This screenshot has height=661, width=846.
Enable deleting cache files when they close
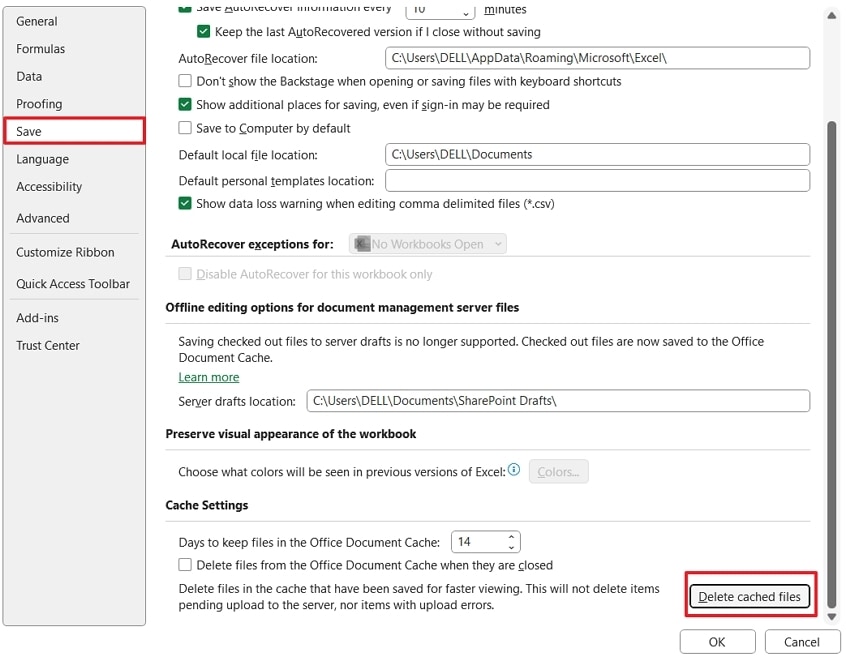coord(185,565)
